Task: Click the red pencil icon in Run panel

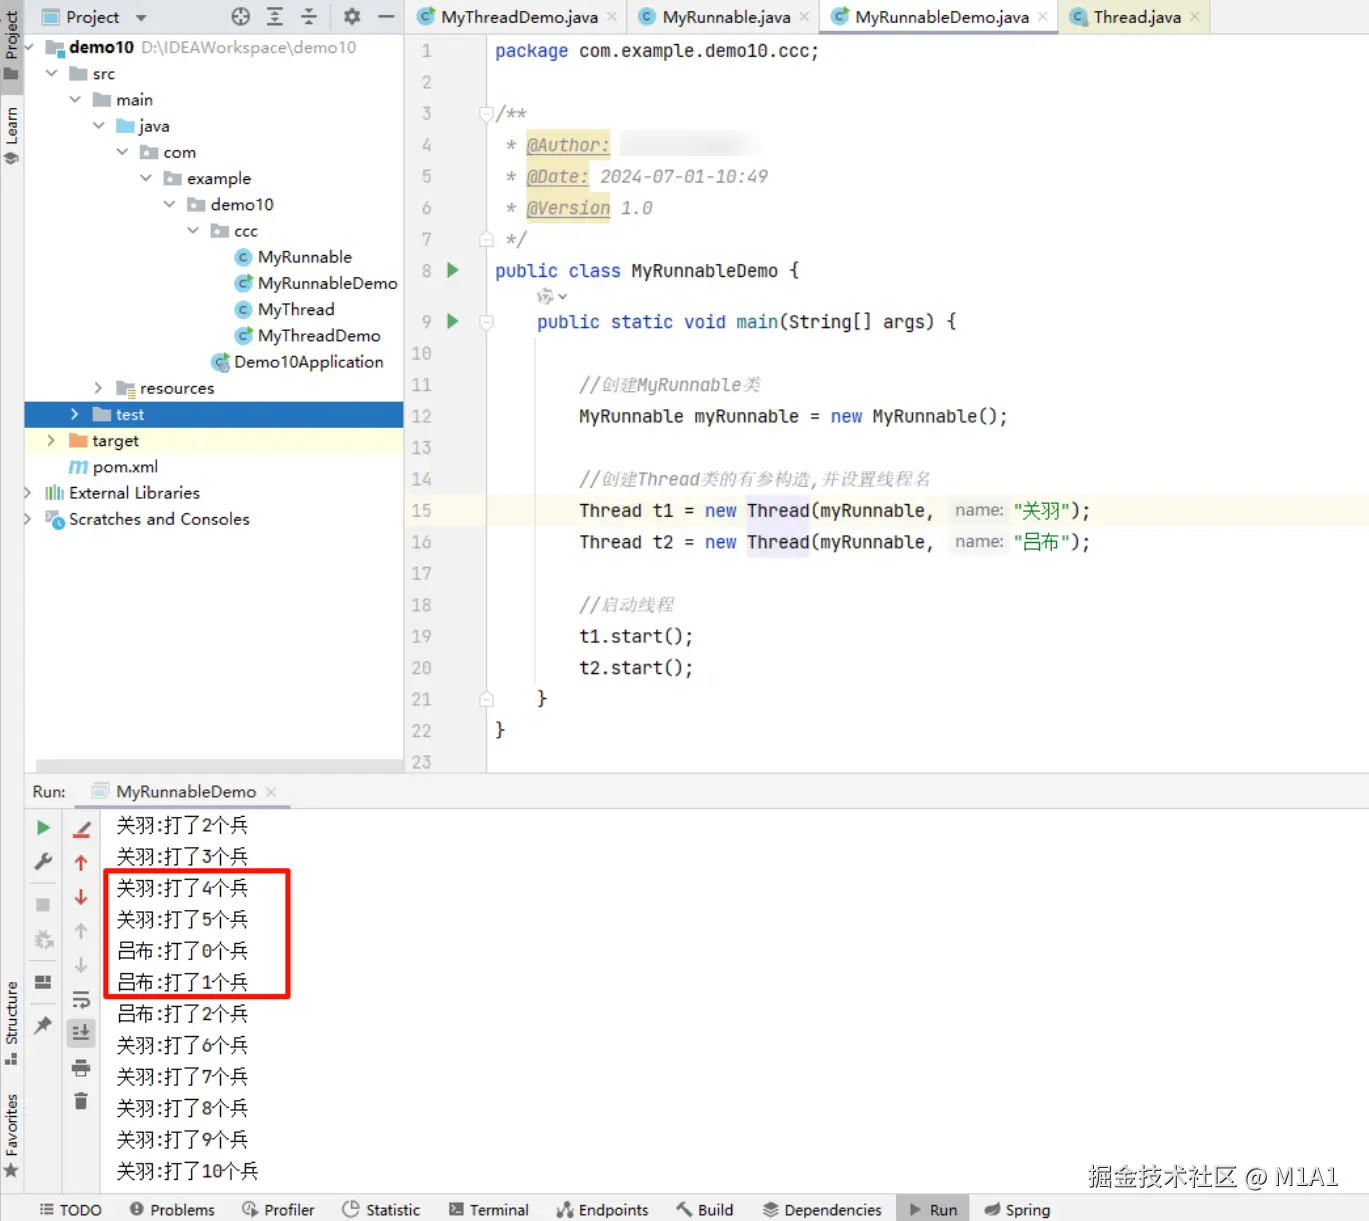Action: pos(82,829)
